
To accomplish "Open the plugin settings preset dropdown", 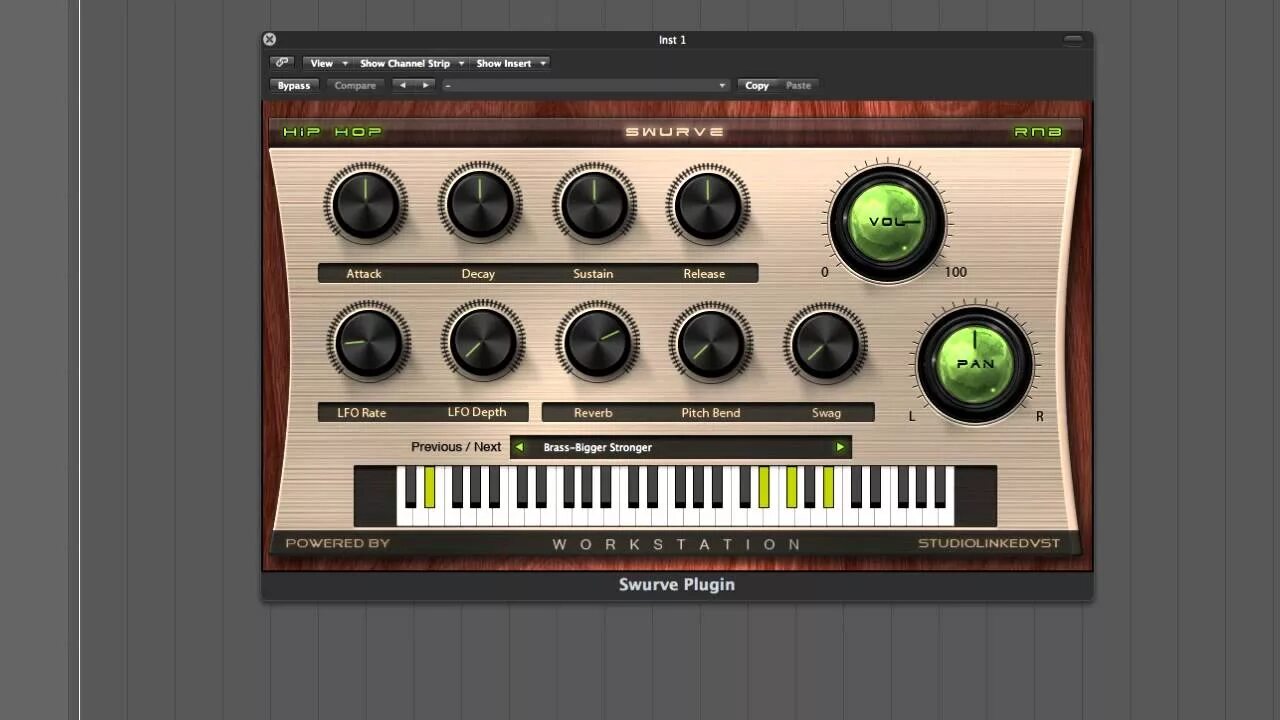I will tap(585, 85).
